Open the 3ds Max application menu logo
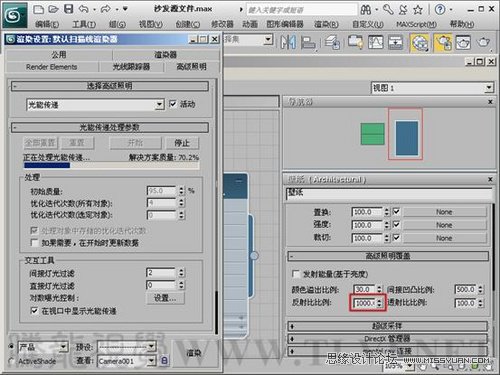The width and height of the screenshot is (500, 375). 15,15
